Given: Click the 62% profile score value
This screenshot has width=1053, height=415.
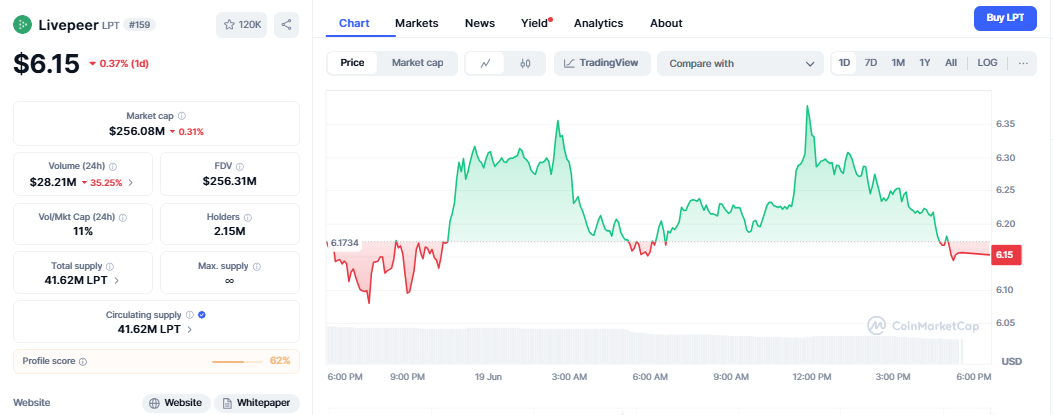Looking at the screenshot, I should [280, 361].
